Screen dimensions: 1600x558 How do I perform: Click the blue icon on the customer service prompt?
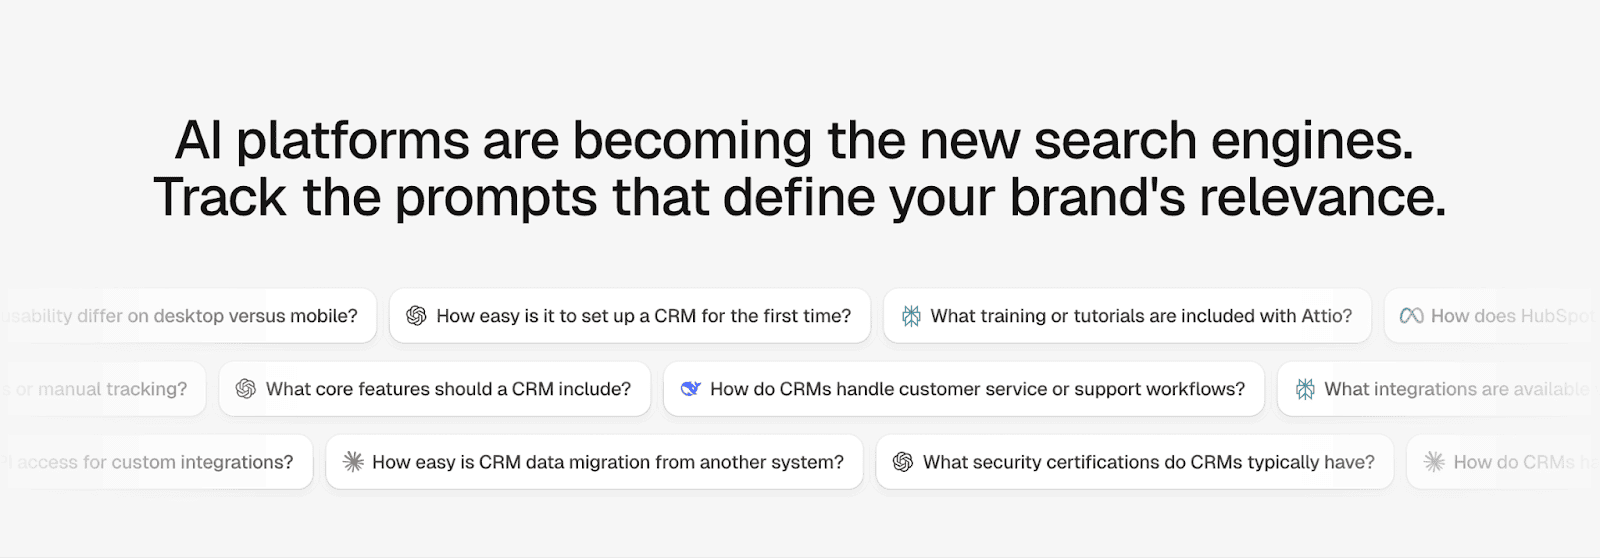coord(690,389)
